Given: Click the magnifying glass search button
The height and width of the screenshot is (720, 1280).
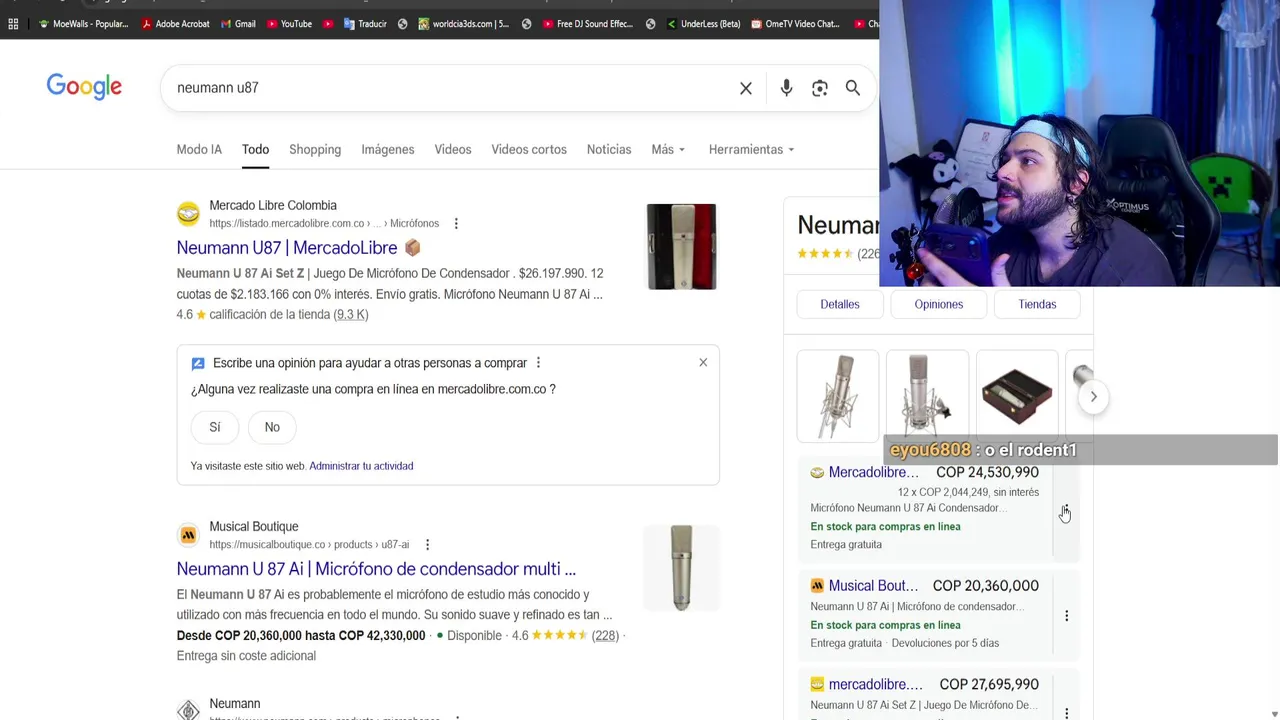Looking at the screenshot, I should pos(853,88).
